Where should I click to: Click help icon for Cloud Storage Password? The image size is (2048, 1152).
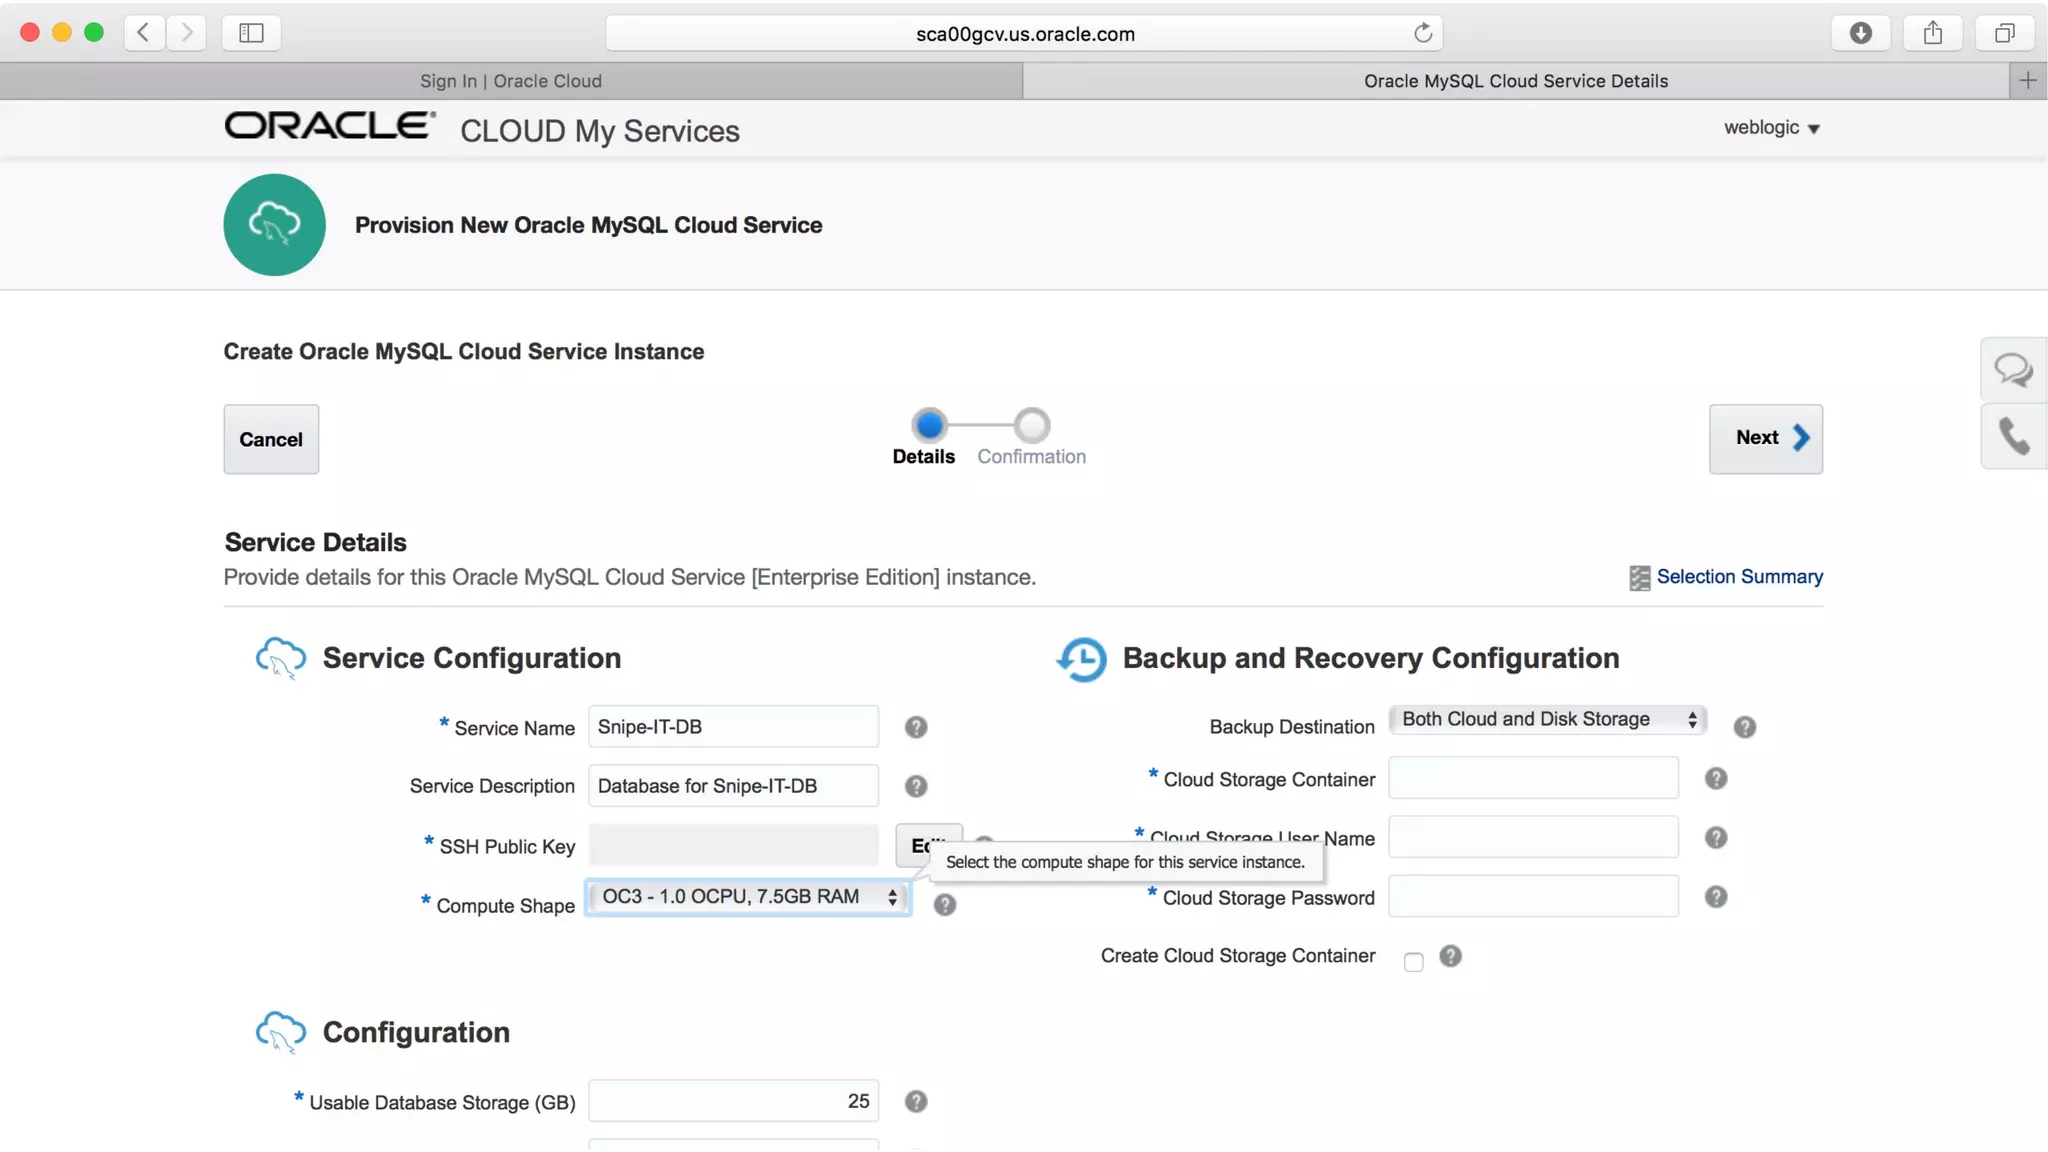1715,897
